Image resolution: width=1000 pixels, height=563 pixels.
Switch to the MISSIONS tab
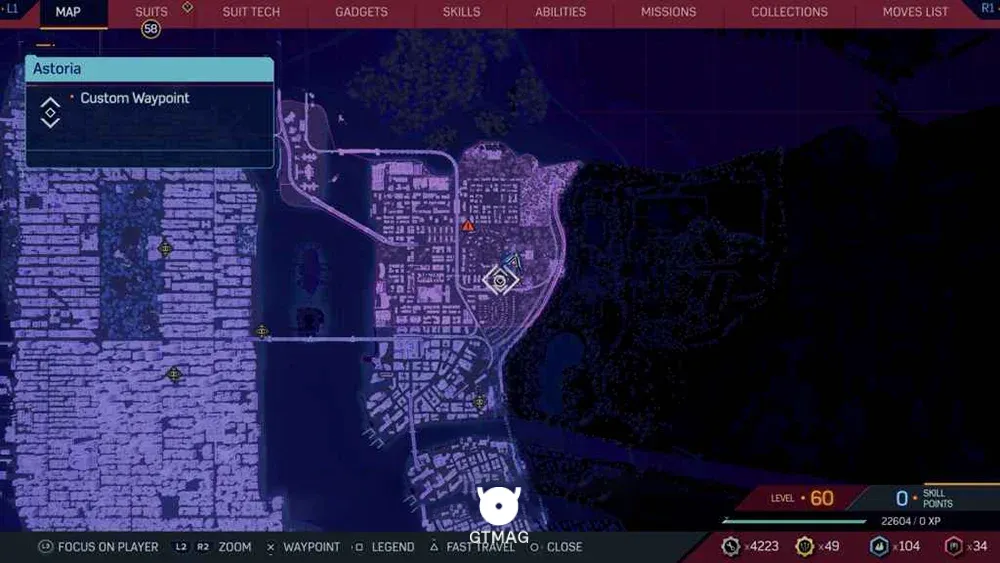(668, 12)
